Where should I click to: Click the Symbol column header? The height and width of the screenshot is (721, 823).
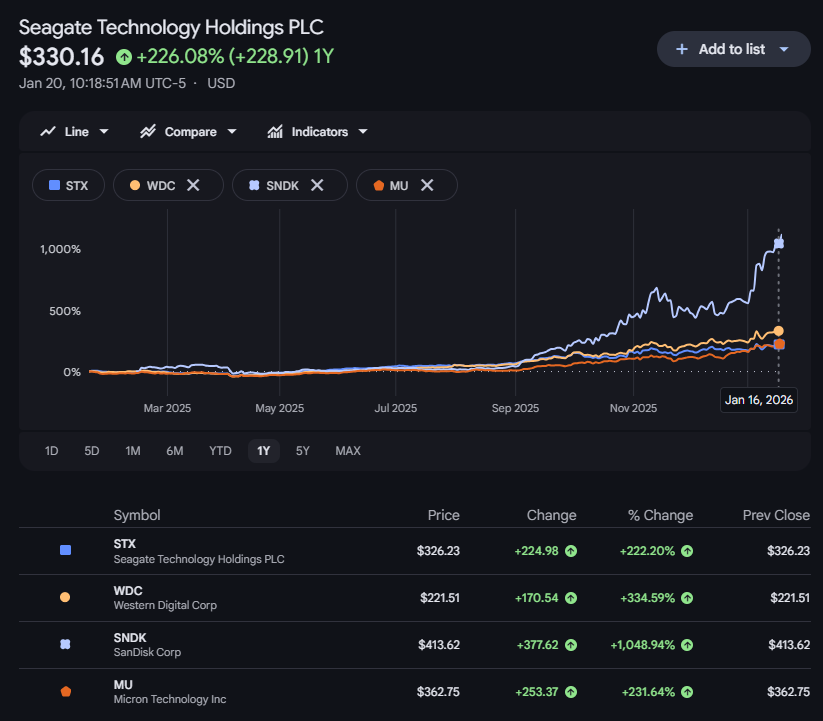(x=137, y=515)
